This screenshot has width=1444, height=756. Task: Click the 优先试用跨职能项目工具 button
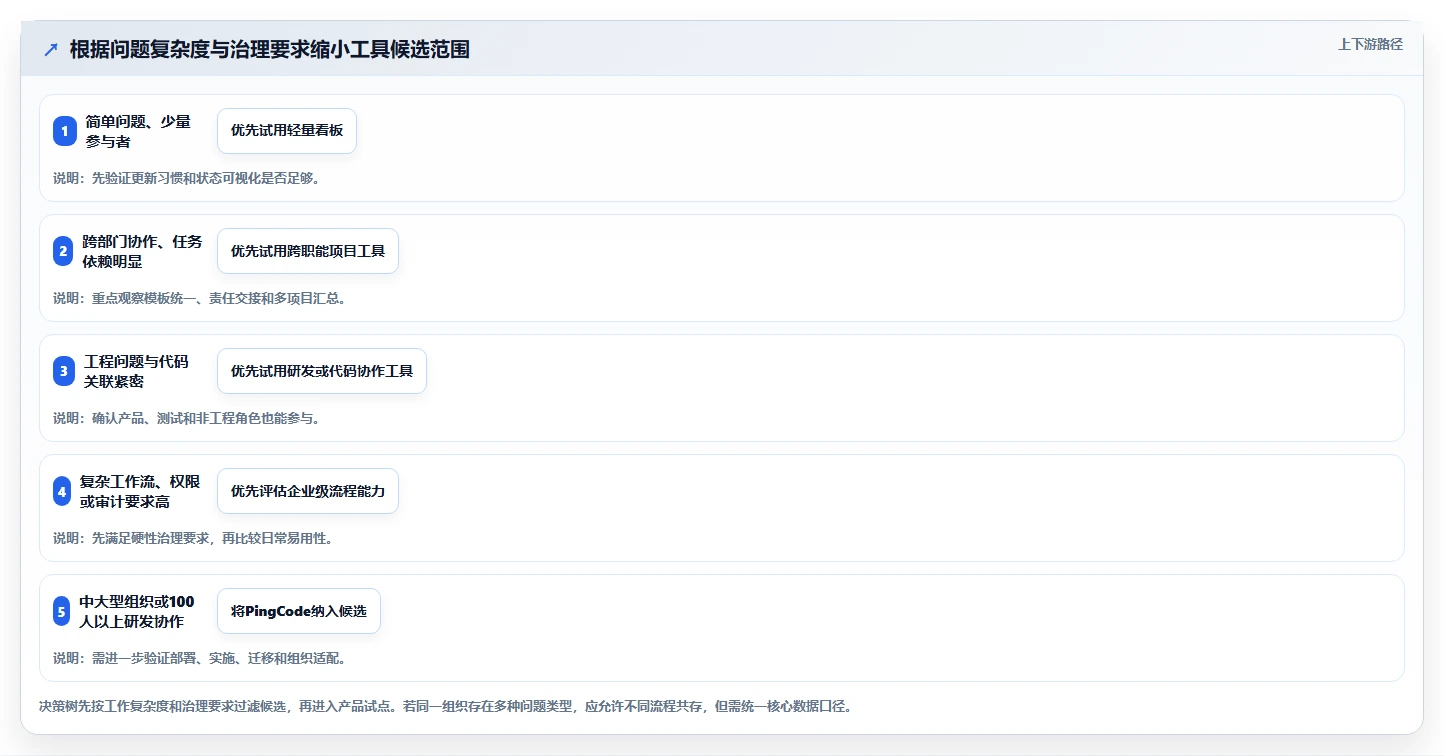coord(308,251)
